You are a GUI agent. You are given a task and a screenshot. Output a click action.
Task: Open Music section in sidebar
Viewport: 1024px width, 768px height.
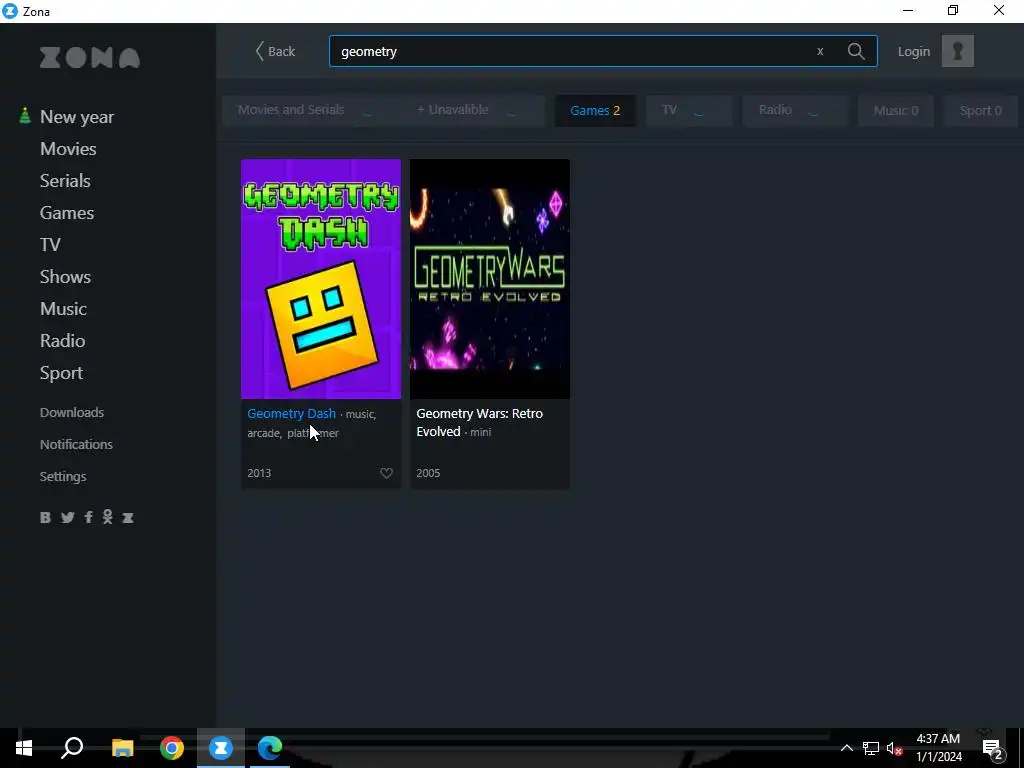(63, 308)
